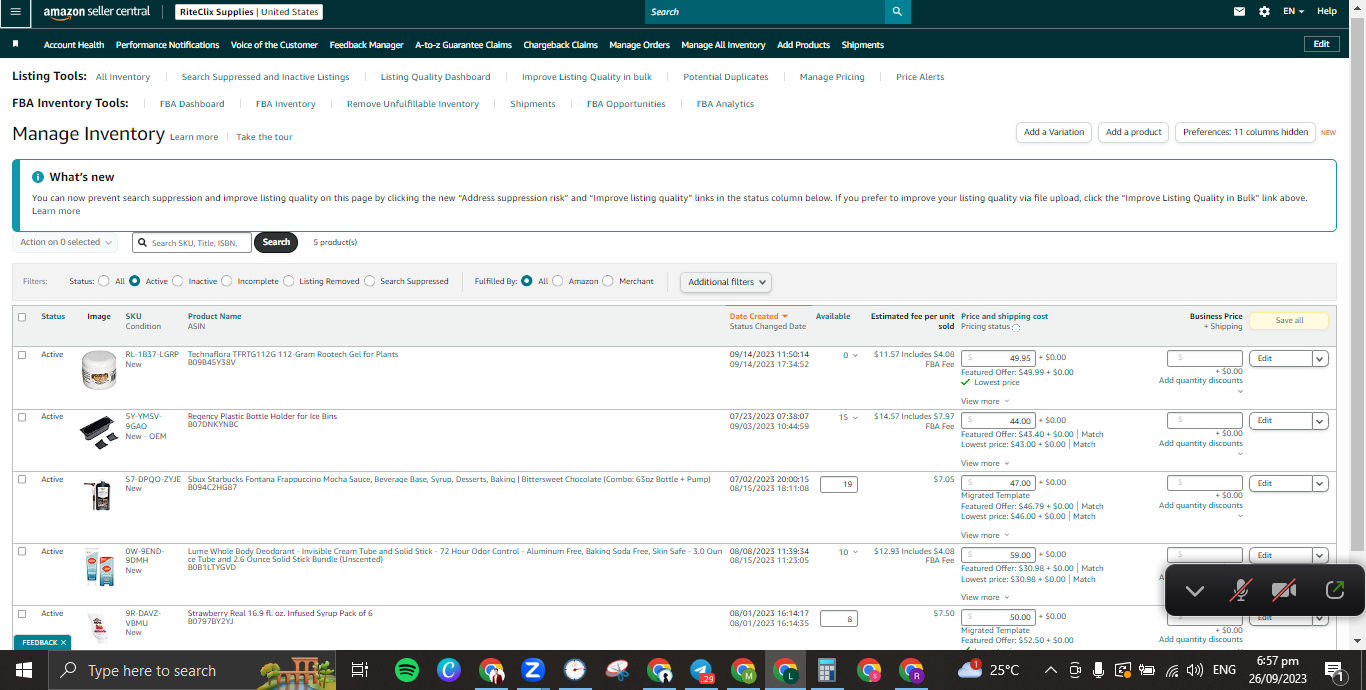
Task: Open the EN language dropdown
Action: (x=1293, y=12)
